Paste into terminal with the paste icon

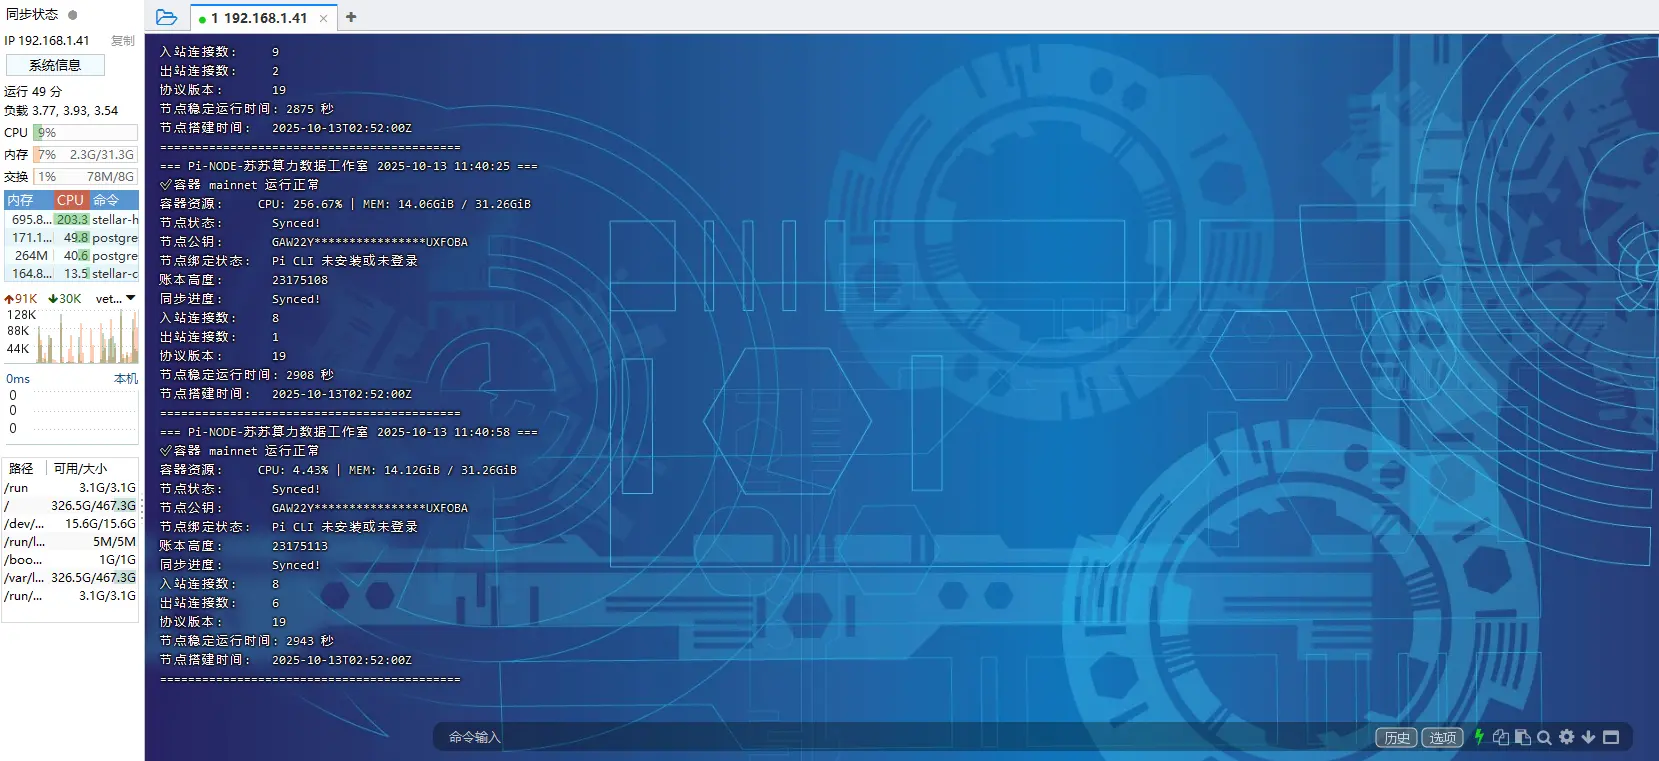point(1522,737)
